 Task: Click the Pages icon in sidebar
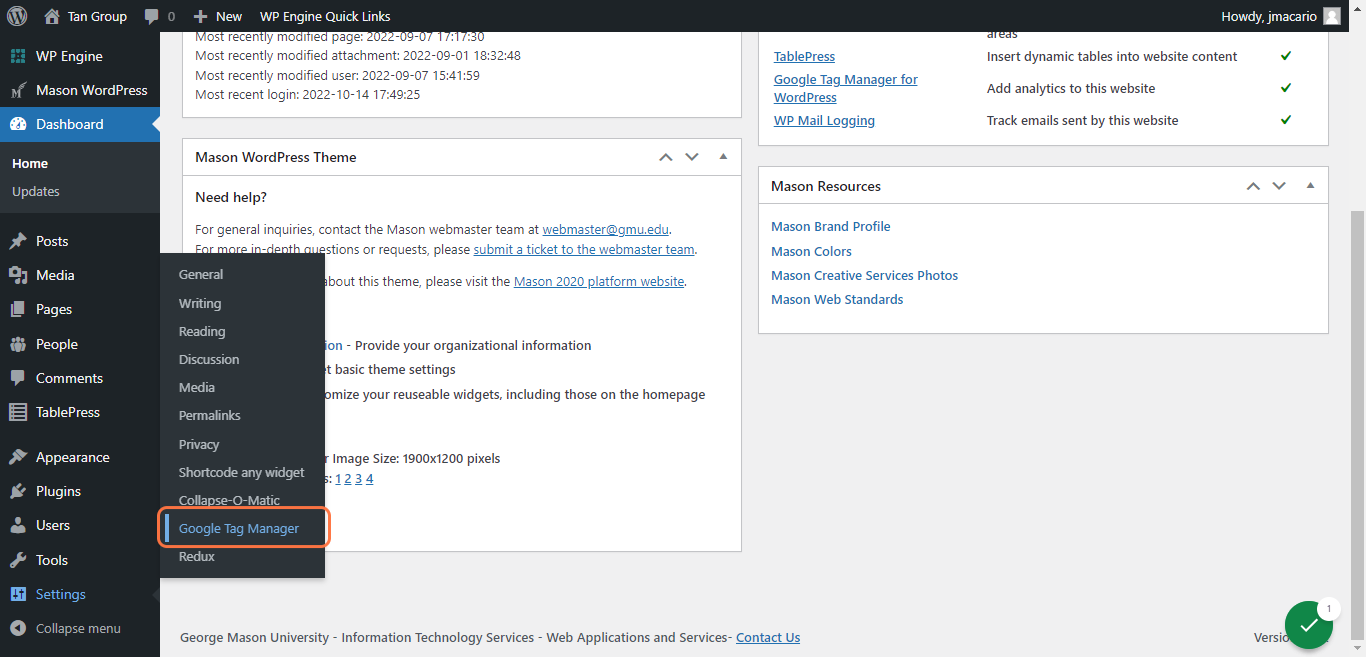coord(18,309)
